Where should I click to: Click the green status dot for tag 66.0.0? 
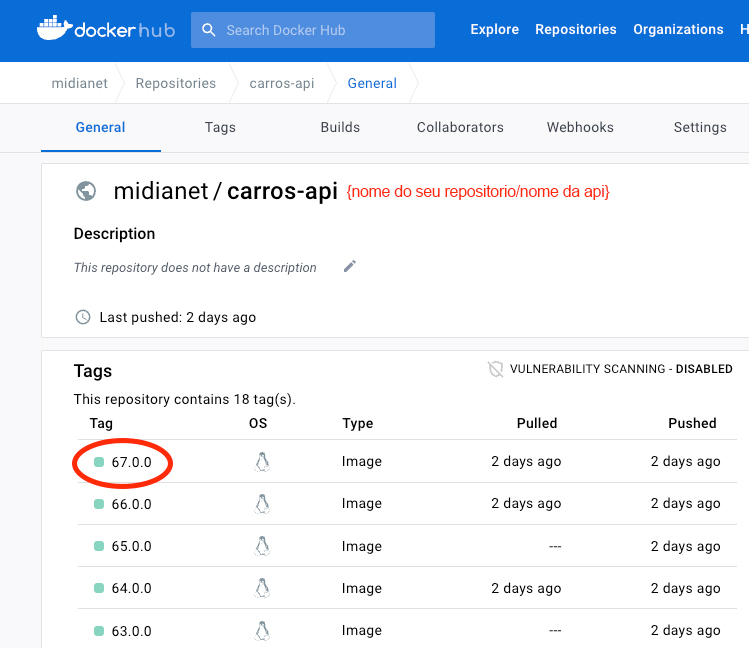coord(99,504)
